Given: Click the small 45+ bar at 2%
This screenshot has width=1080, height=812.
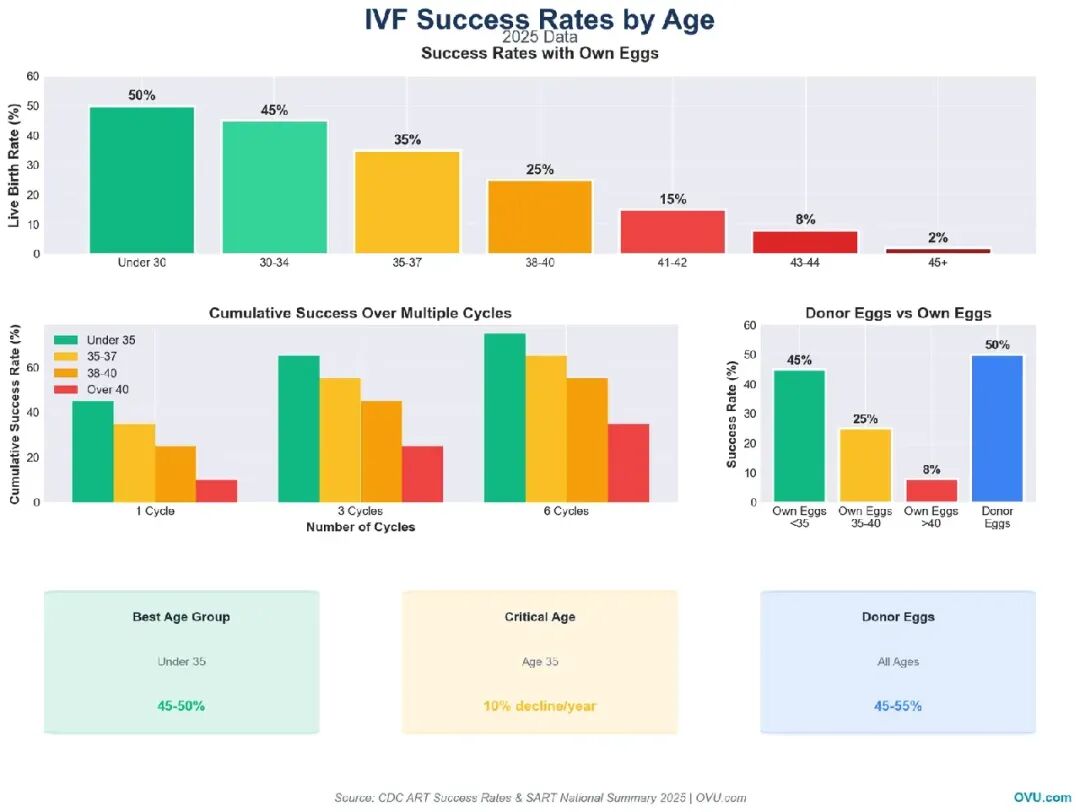Looking at the screenshot, I should [x=937, y=251].
